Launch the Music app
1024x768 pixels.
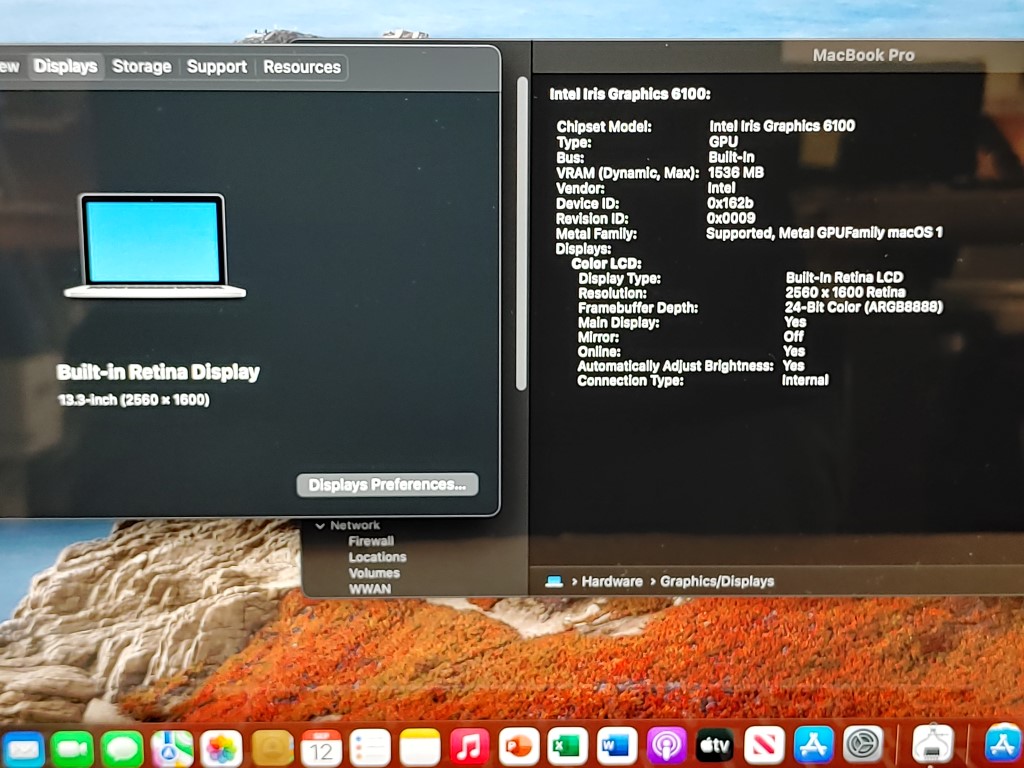coord(469,748)
